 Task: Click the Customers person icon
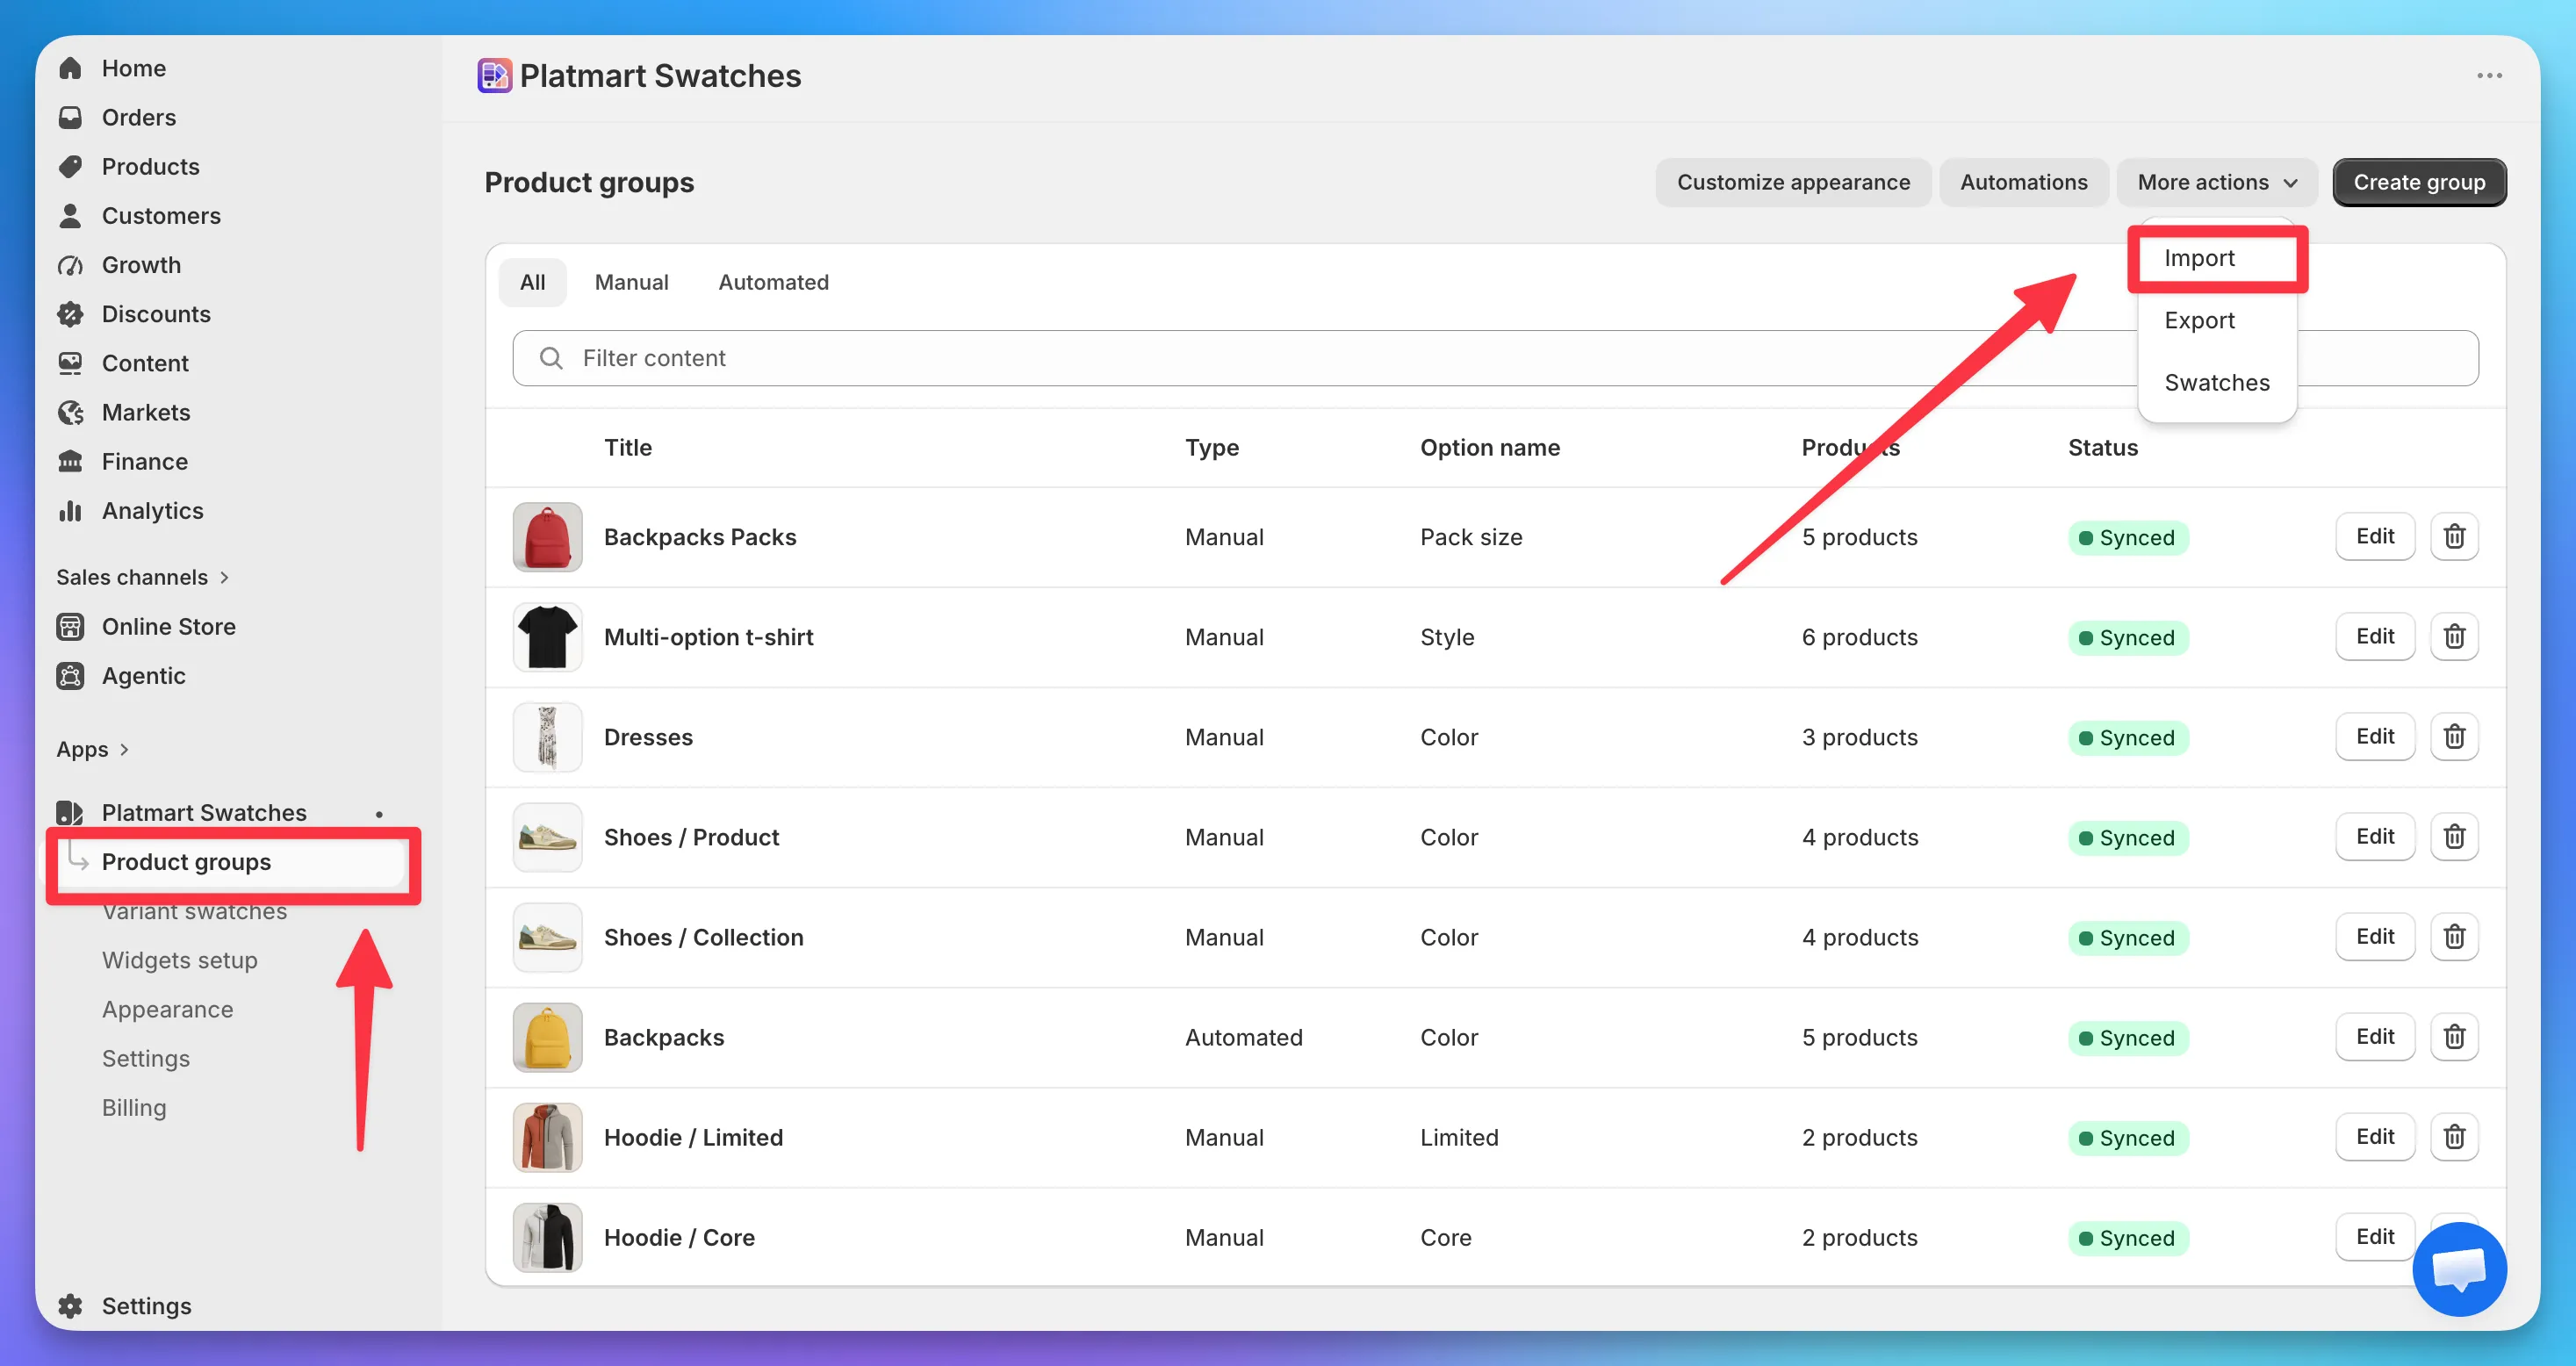coord(70,215)
